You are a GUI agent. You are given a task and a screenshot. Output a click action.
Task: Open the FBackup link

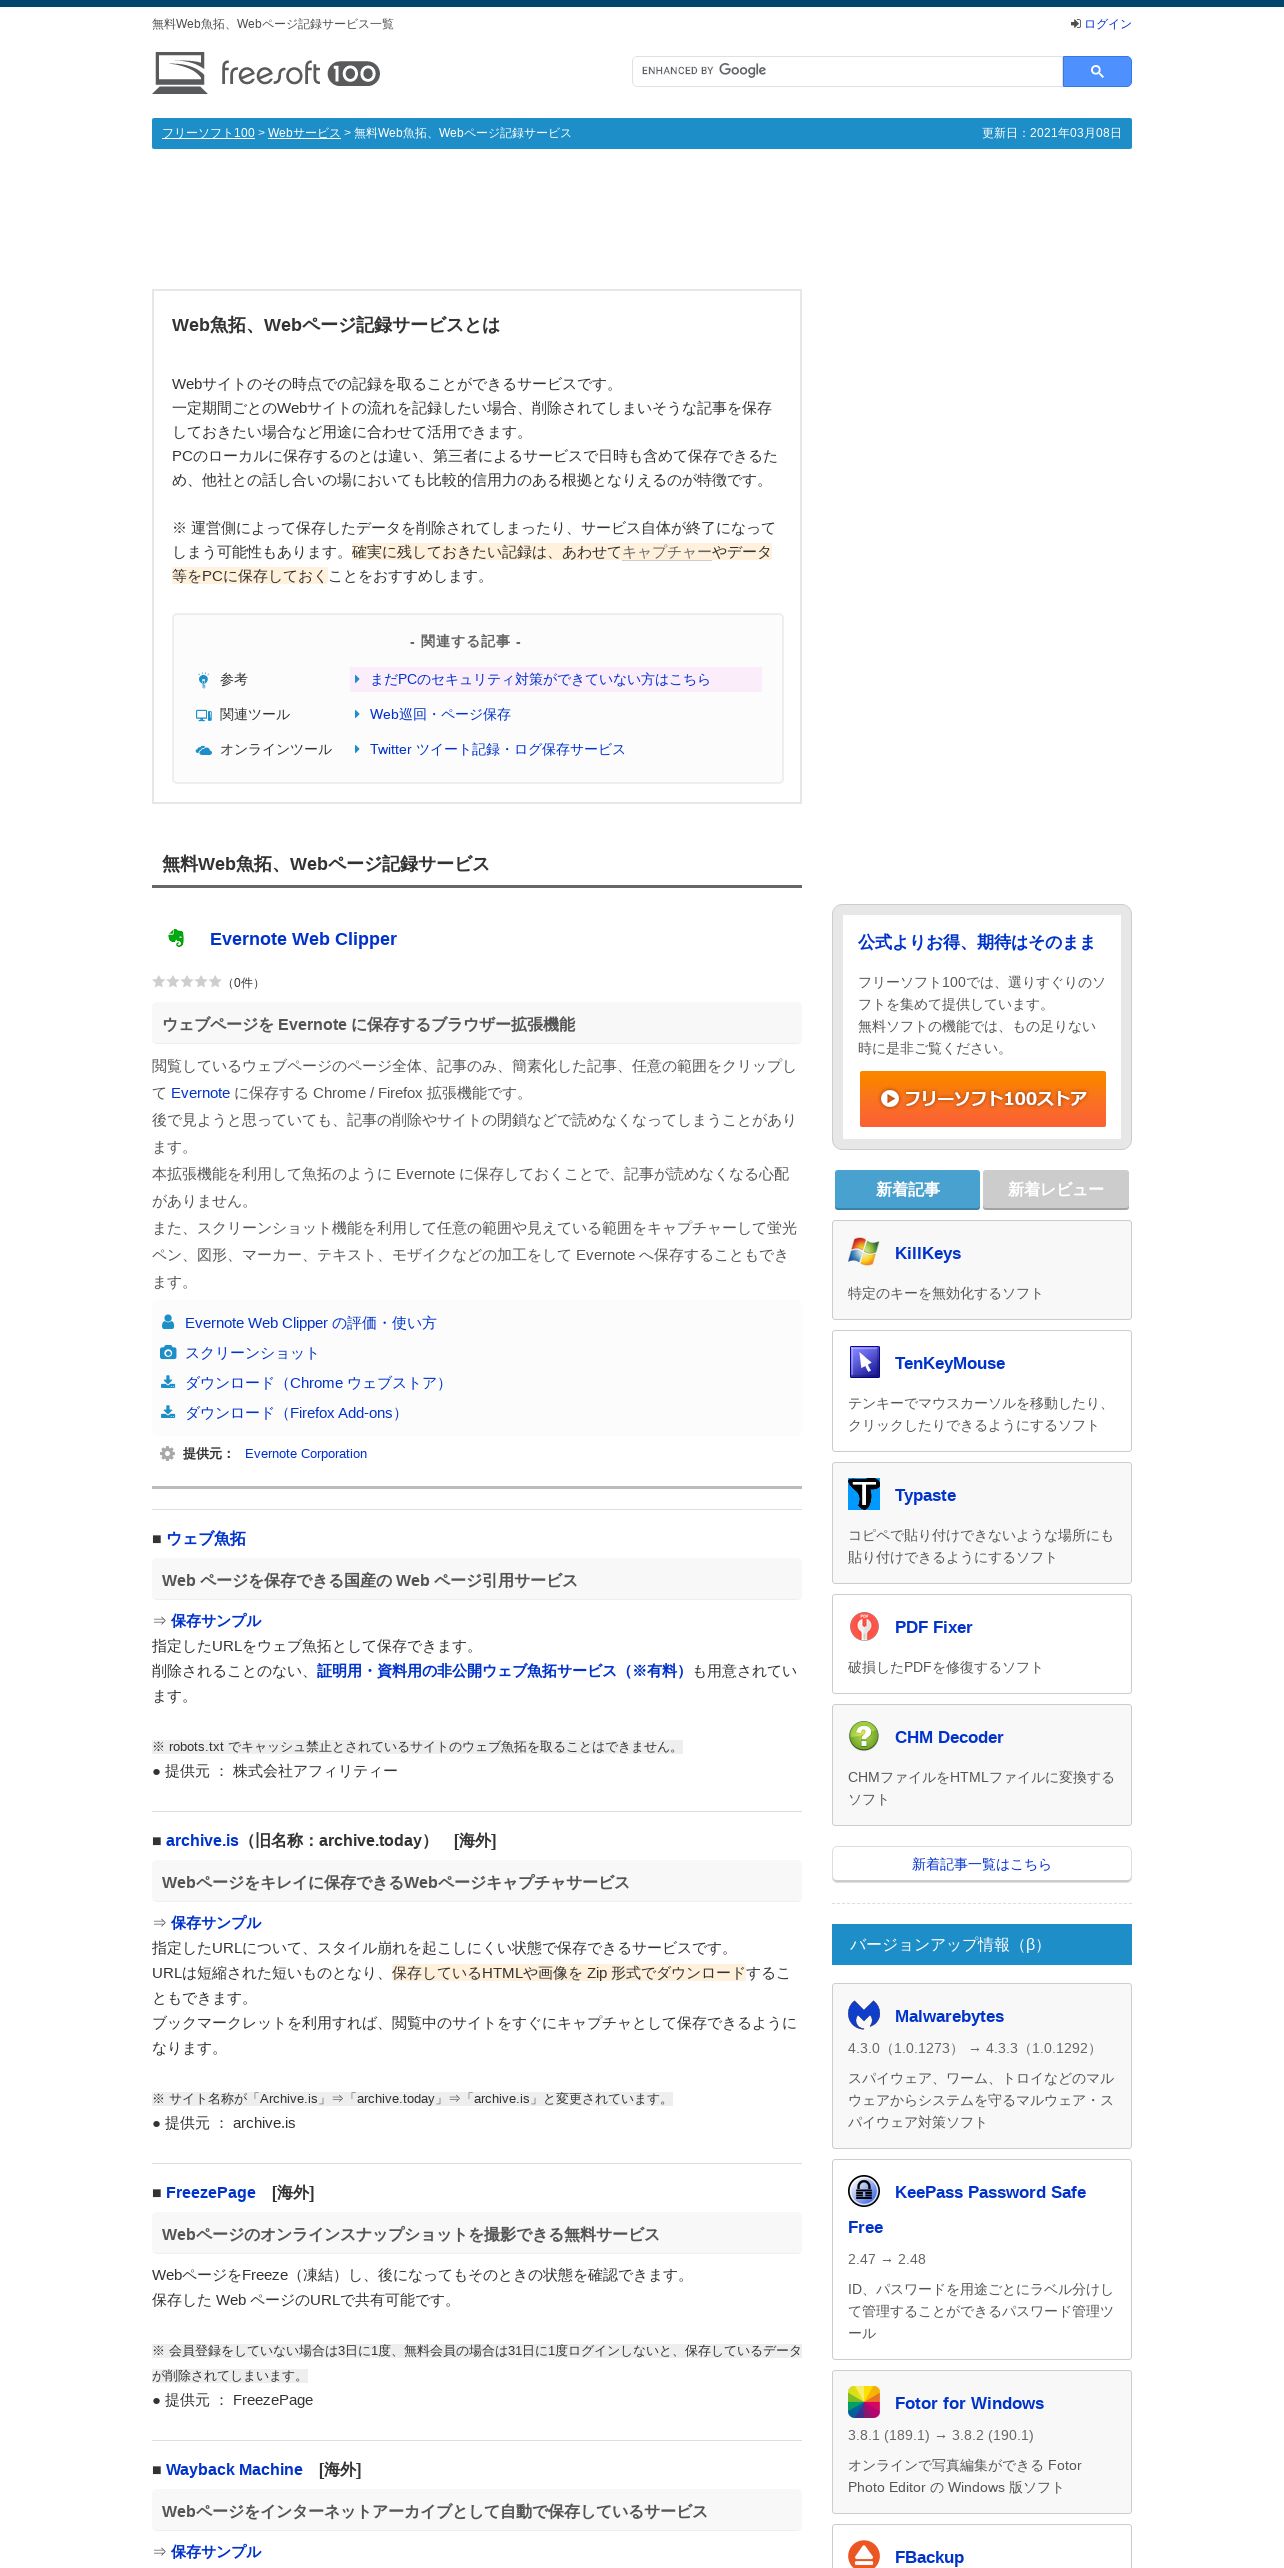pos(929,2558)
